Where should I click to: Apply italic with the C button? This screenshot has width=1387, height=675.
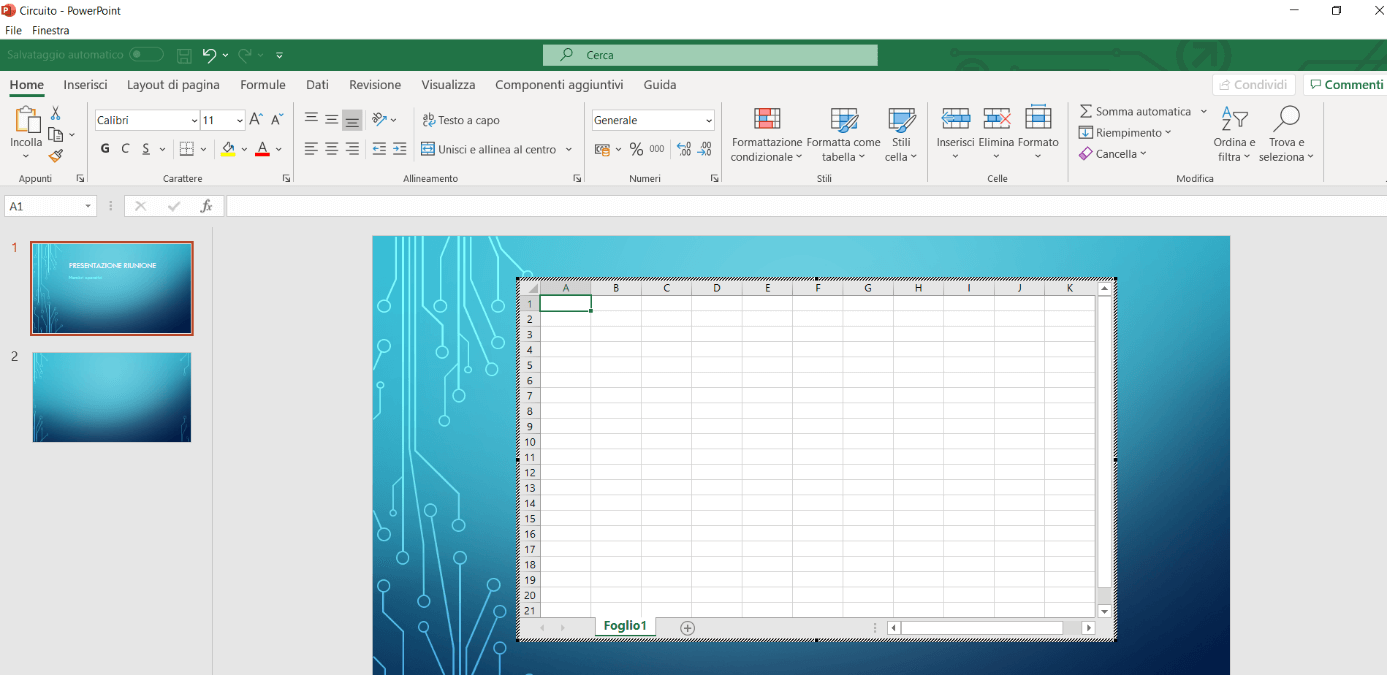click(x=125, y=149)
